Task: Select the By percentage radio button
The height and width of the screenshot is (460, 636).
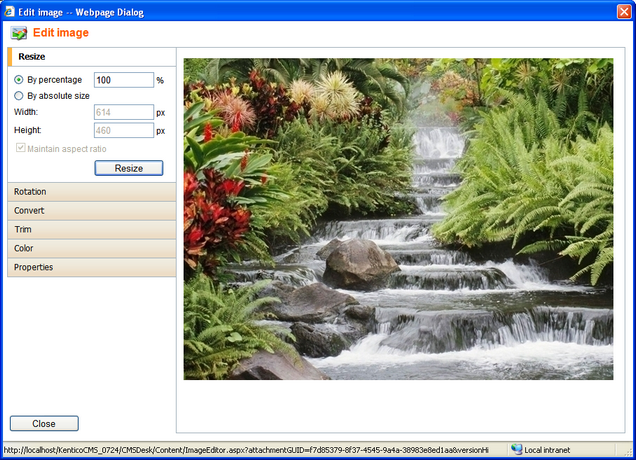Action: (19, 80)
